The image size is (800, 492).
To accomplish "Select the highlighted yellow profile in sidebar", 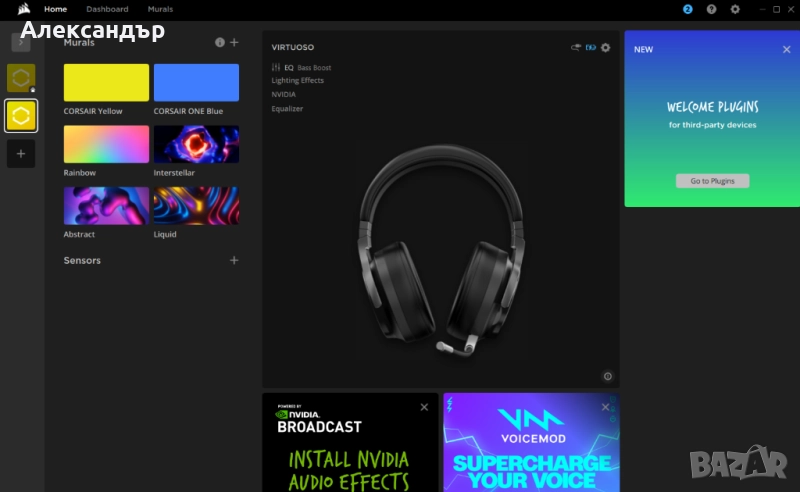I will click(21, 116).
